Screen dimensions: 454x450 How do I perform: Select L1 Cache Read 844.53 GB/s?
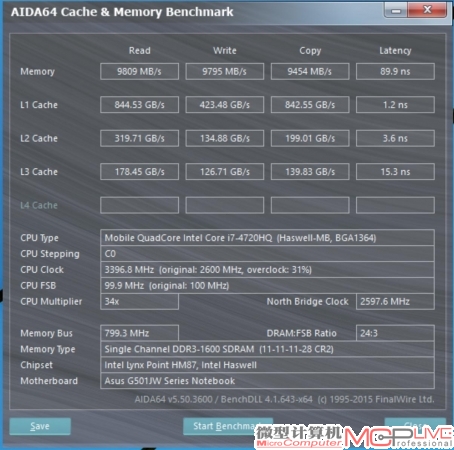[x=139, y=105]
